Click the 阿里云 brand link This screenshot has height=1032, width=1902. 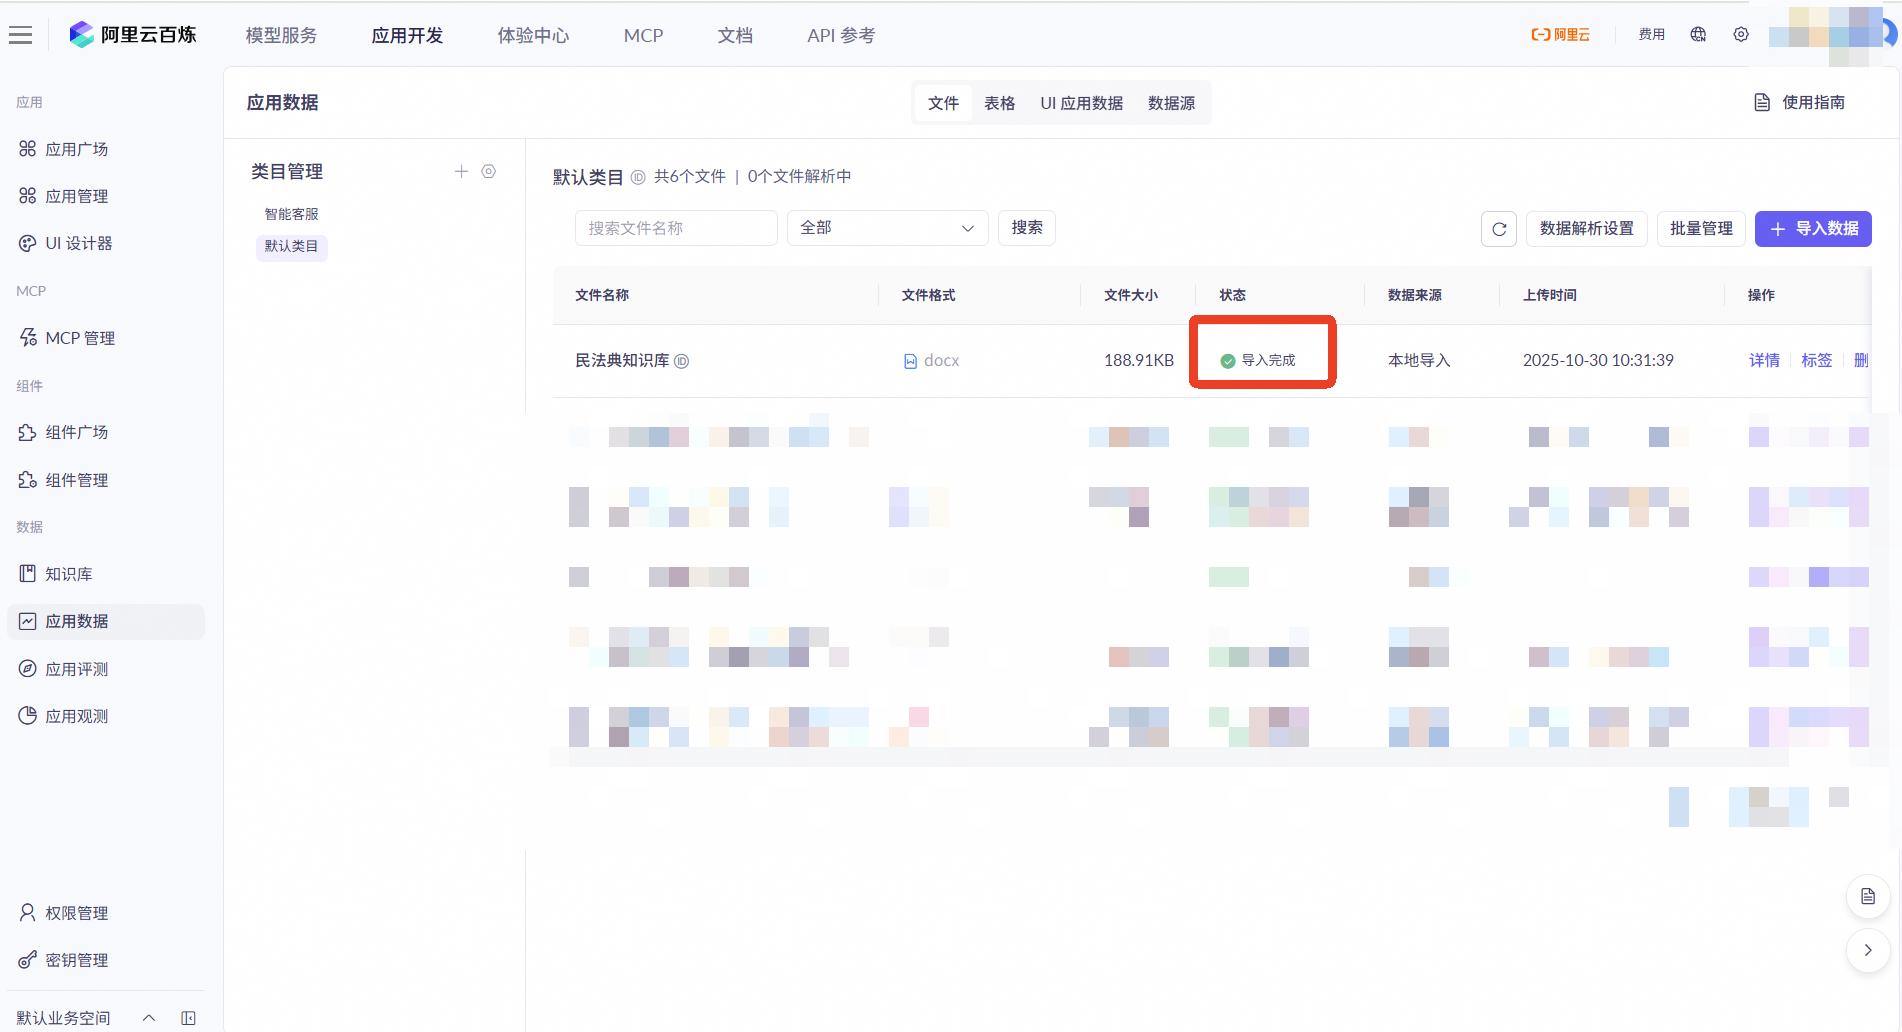coord(1560,35)
